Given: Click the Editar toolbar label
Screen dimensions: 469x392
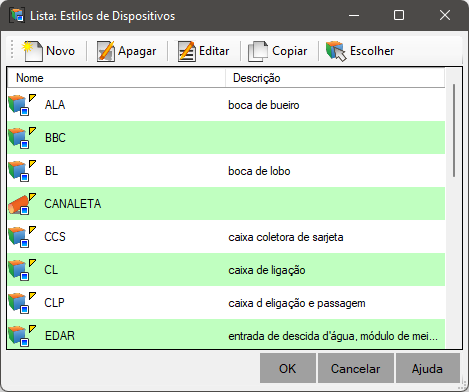Looking at the screenshot, I should click(x=214, y=51).
